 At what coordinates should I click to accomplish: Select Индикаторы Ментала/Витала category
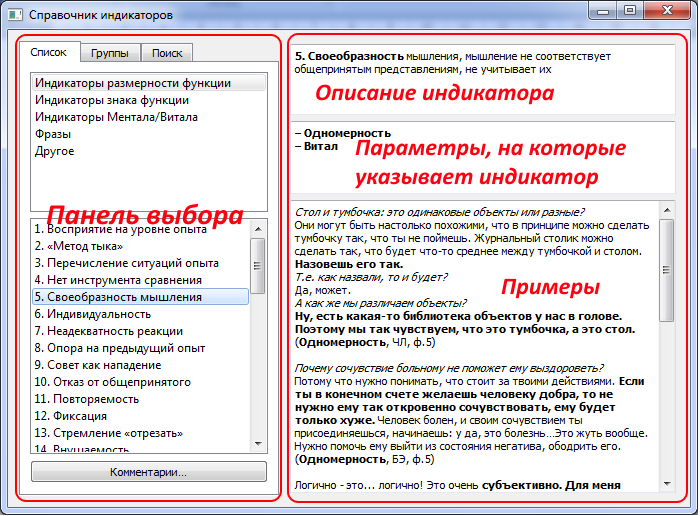pos(116,117)
